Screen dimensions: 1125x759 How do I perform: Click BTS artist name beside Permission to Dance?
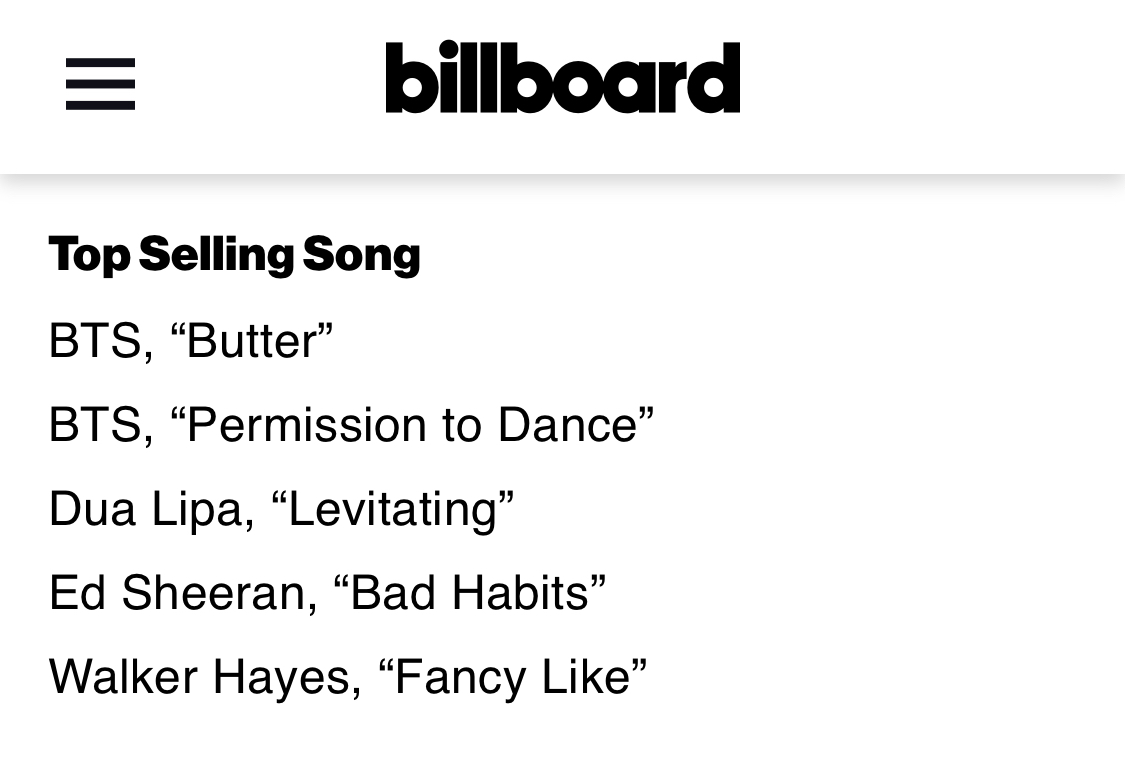(95, 425)
